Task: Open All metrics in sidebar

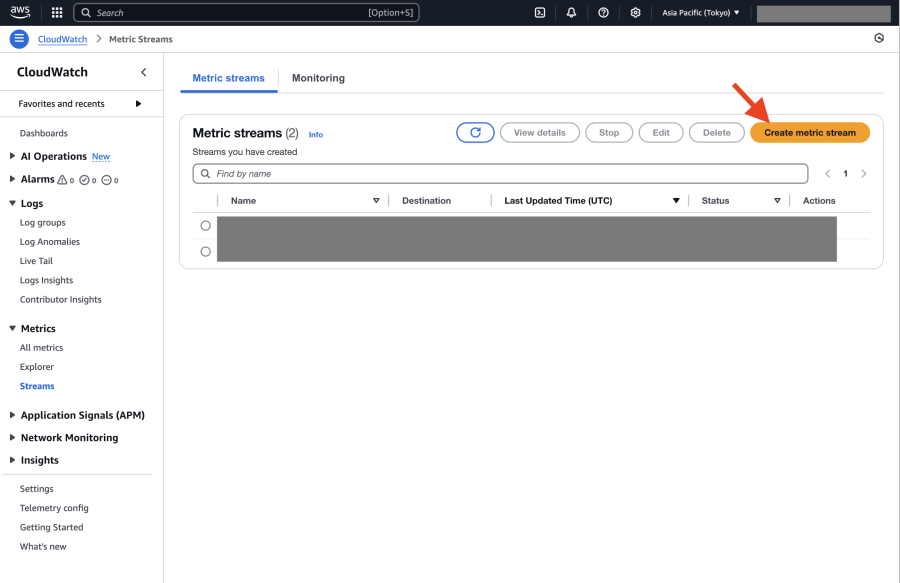Action: click(x=41, y=348)
